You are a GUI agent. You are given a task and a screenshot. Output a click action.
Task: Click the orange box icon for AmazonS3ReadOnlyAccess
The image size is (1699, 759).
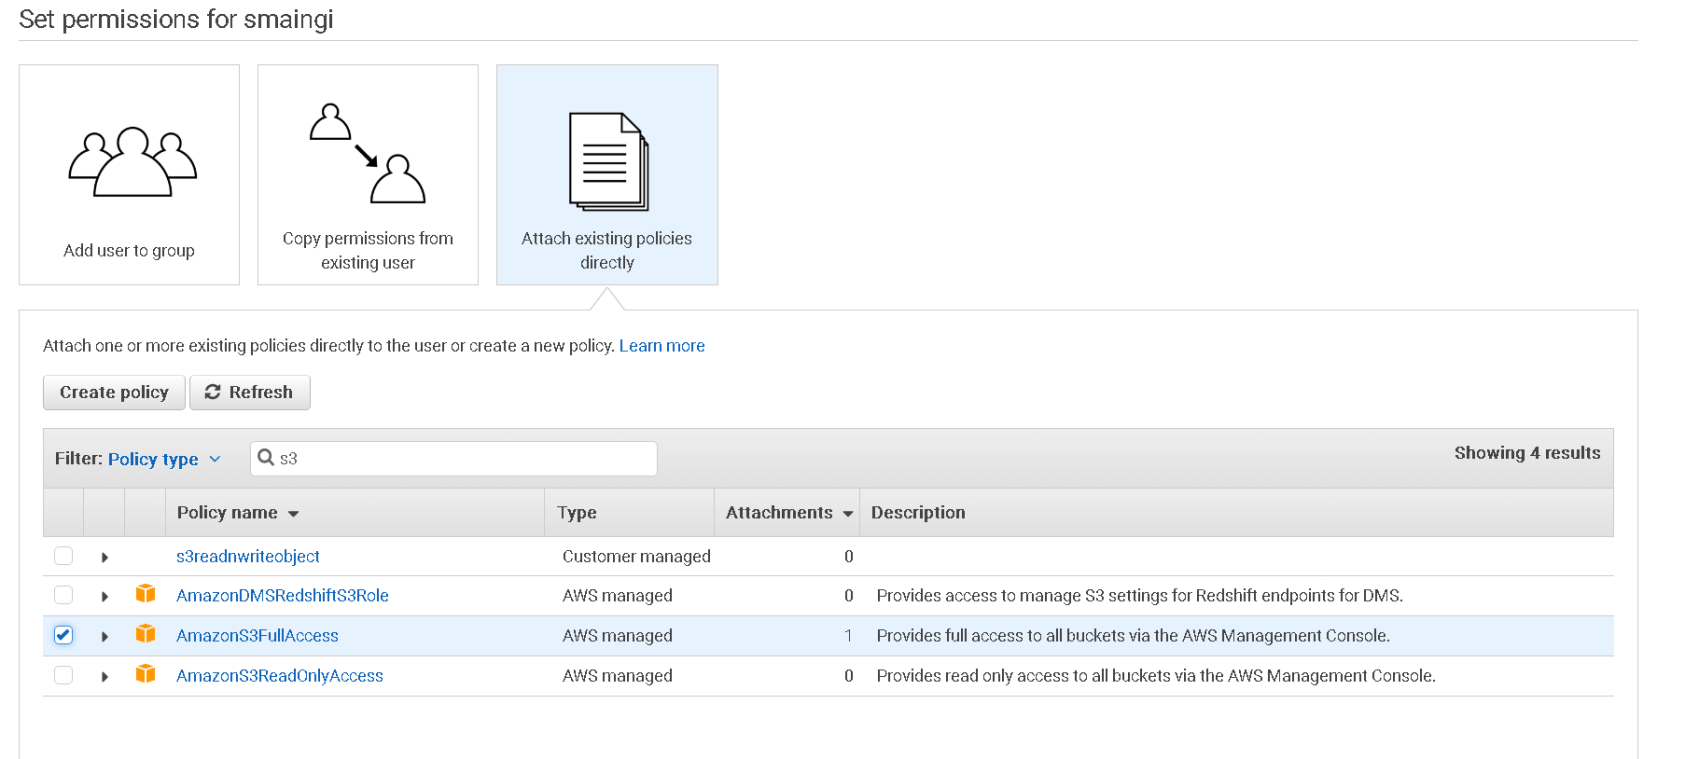tap(145, 674)
